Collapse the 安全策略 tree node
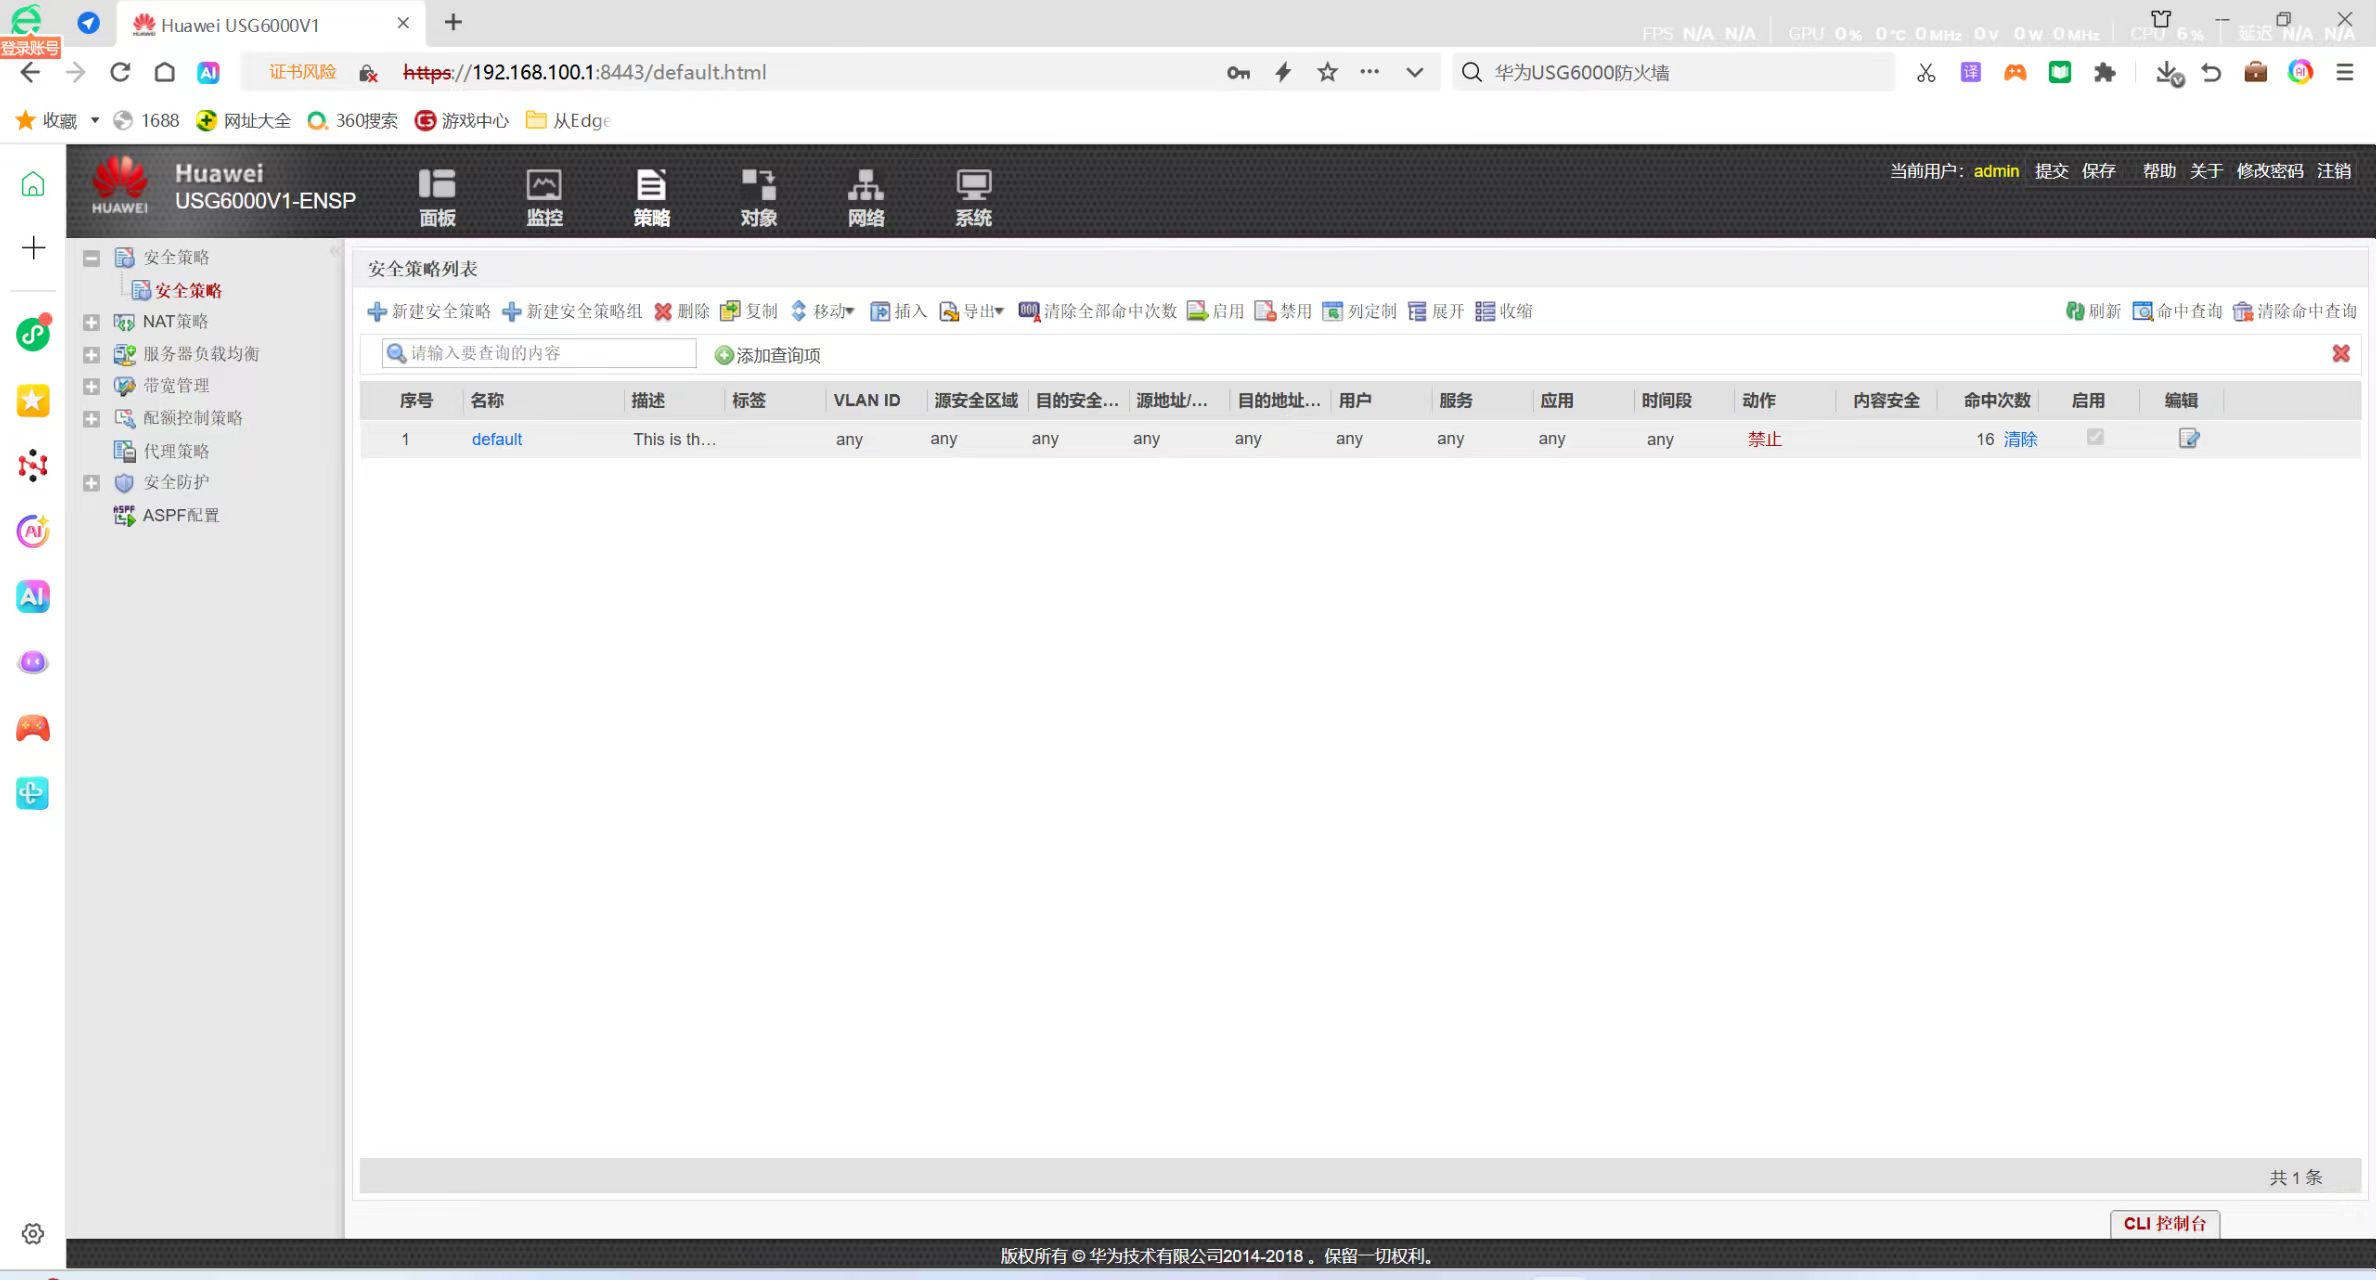The height and width of the screenshot is (1280, 2376). point(91,258)
